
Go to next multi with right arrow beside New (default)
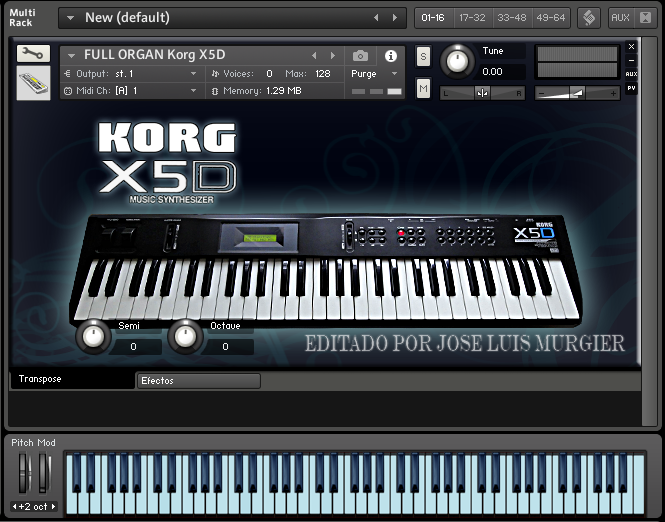[x=395, y=18]
